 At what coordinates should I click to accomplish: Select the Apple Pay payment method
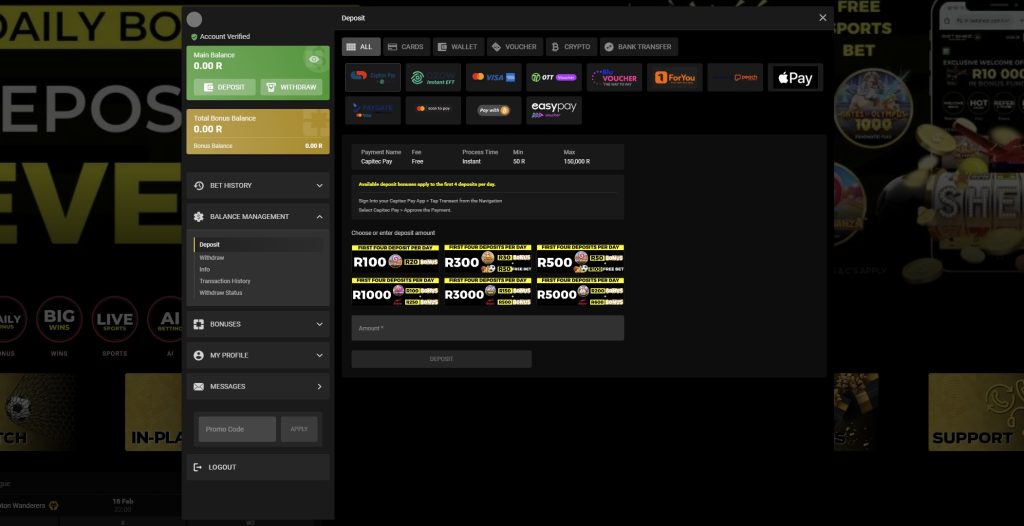[795, 77]
